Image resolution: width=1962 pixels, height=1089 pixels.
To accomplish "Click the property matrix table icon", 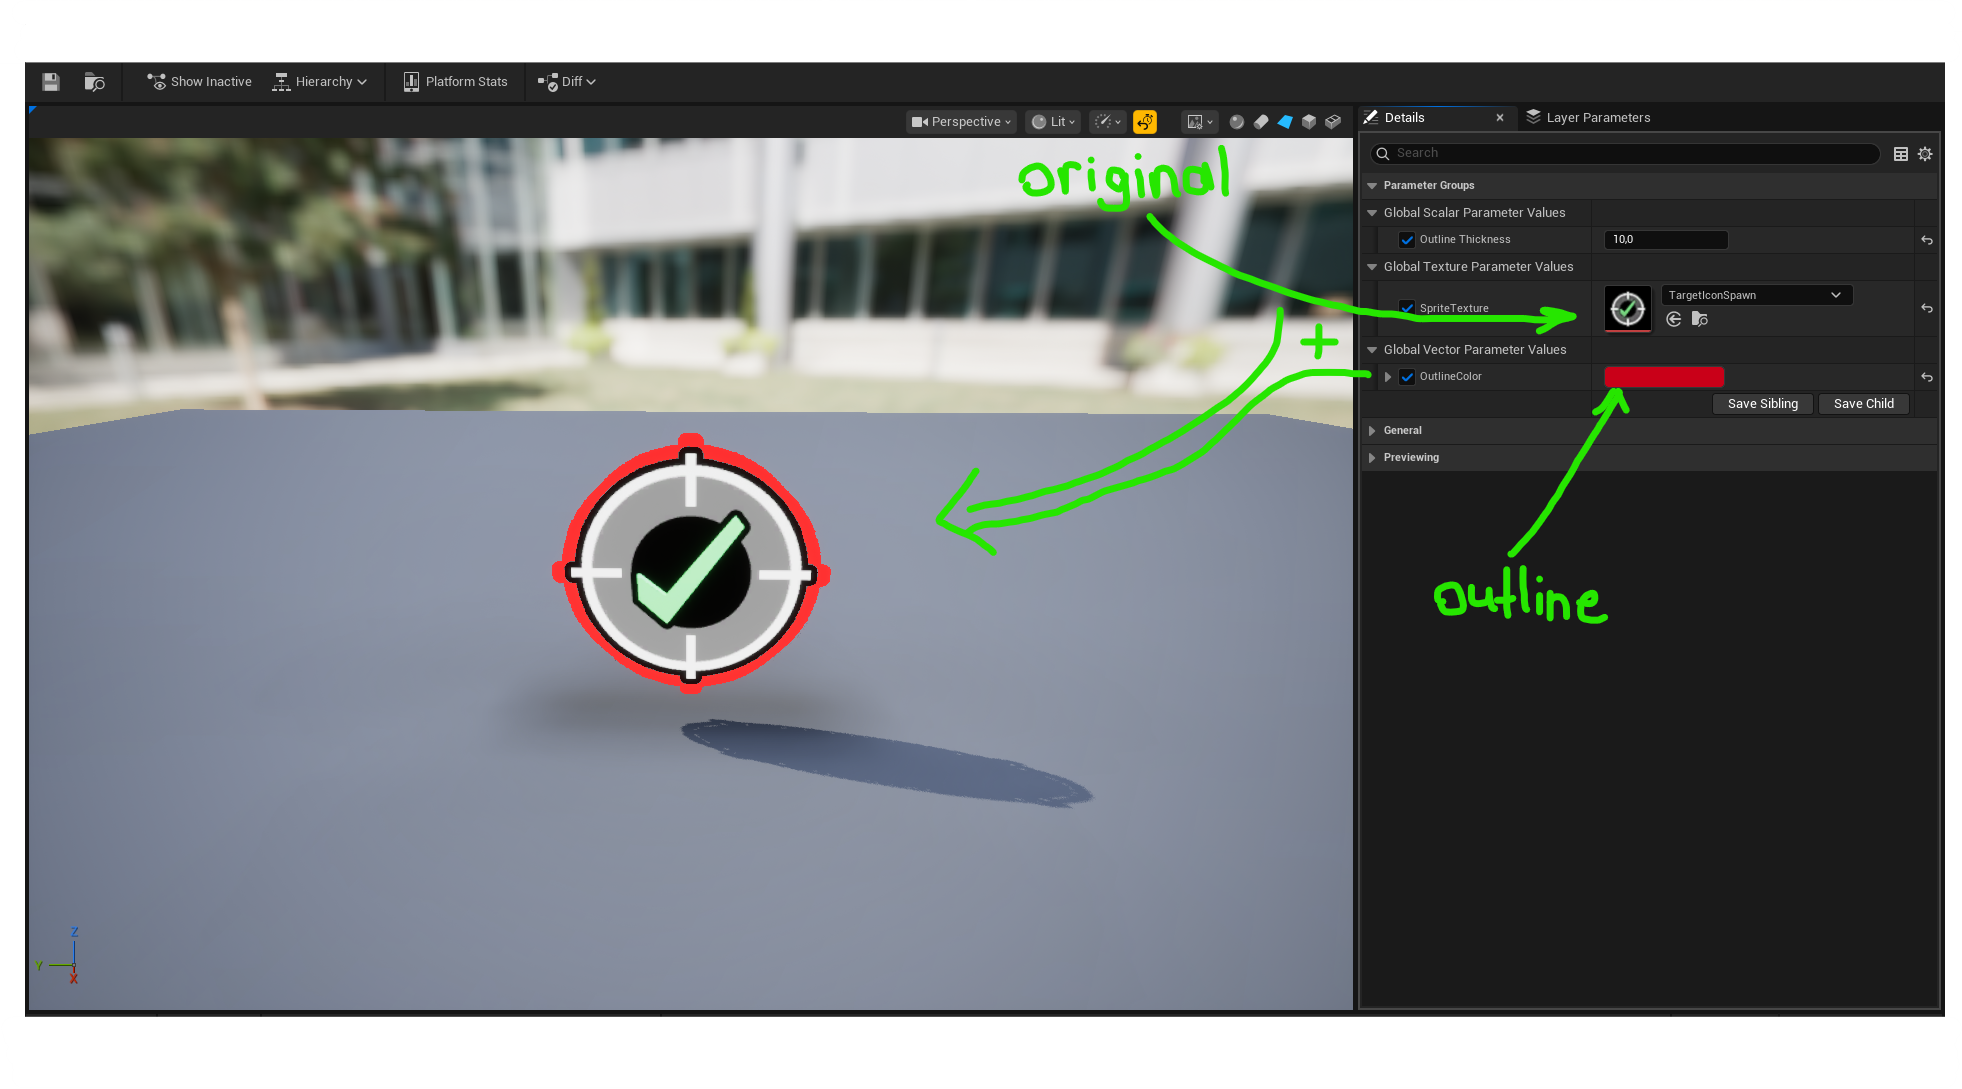I will [x=1901, y=154].
